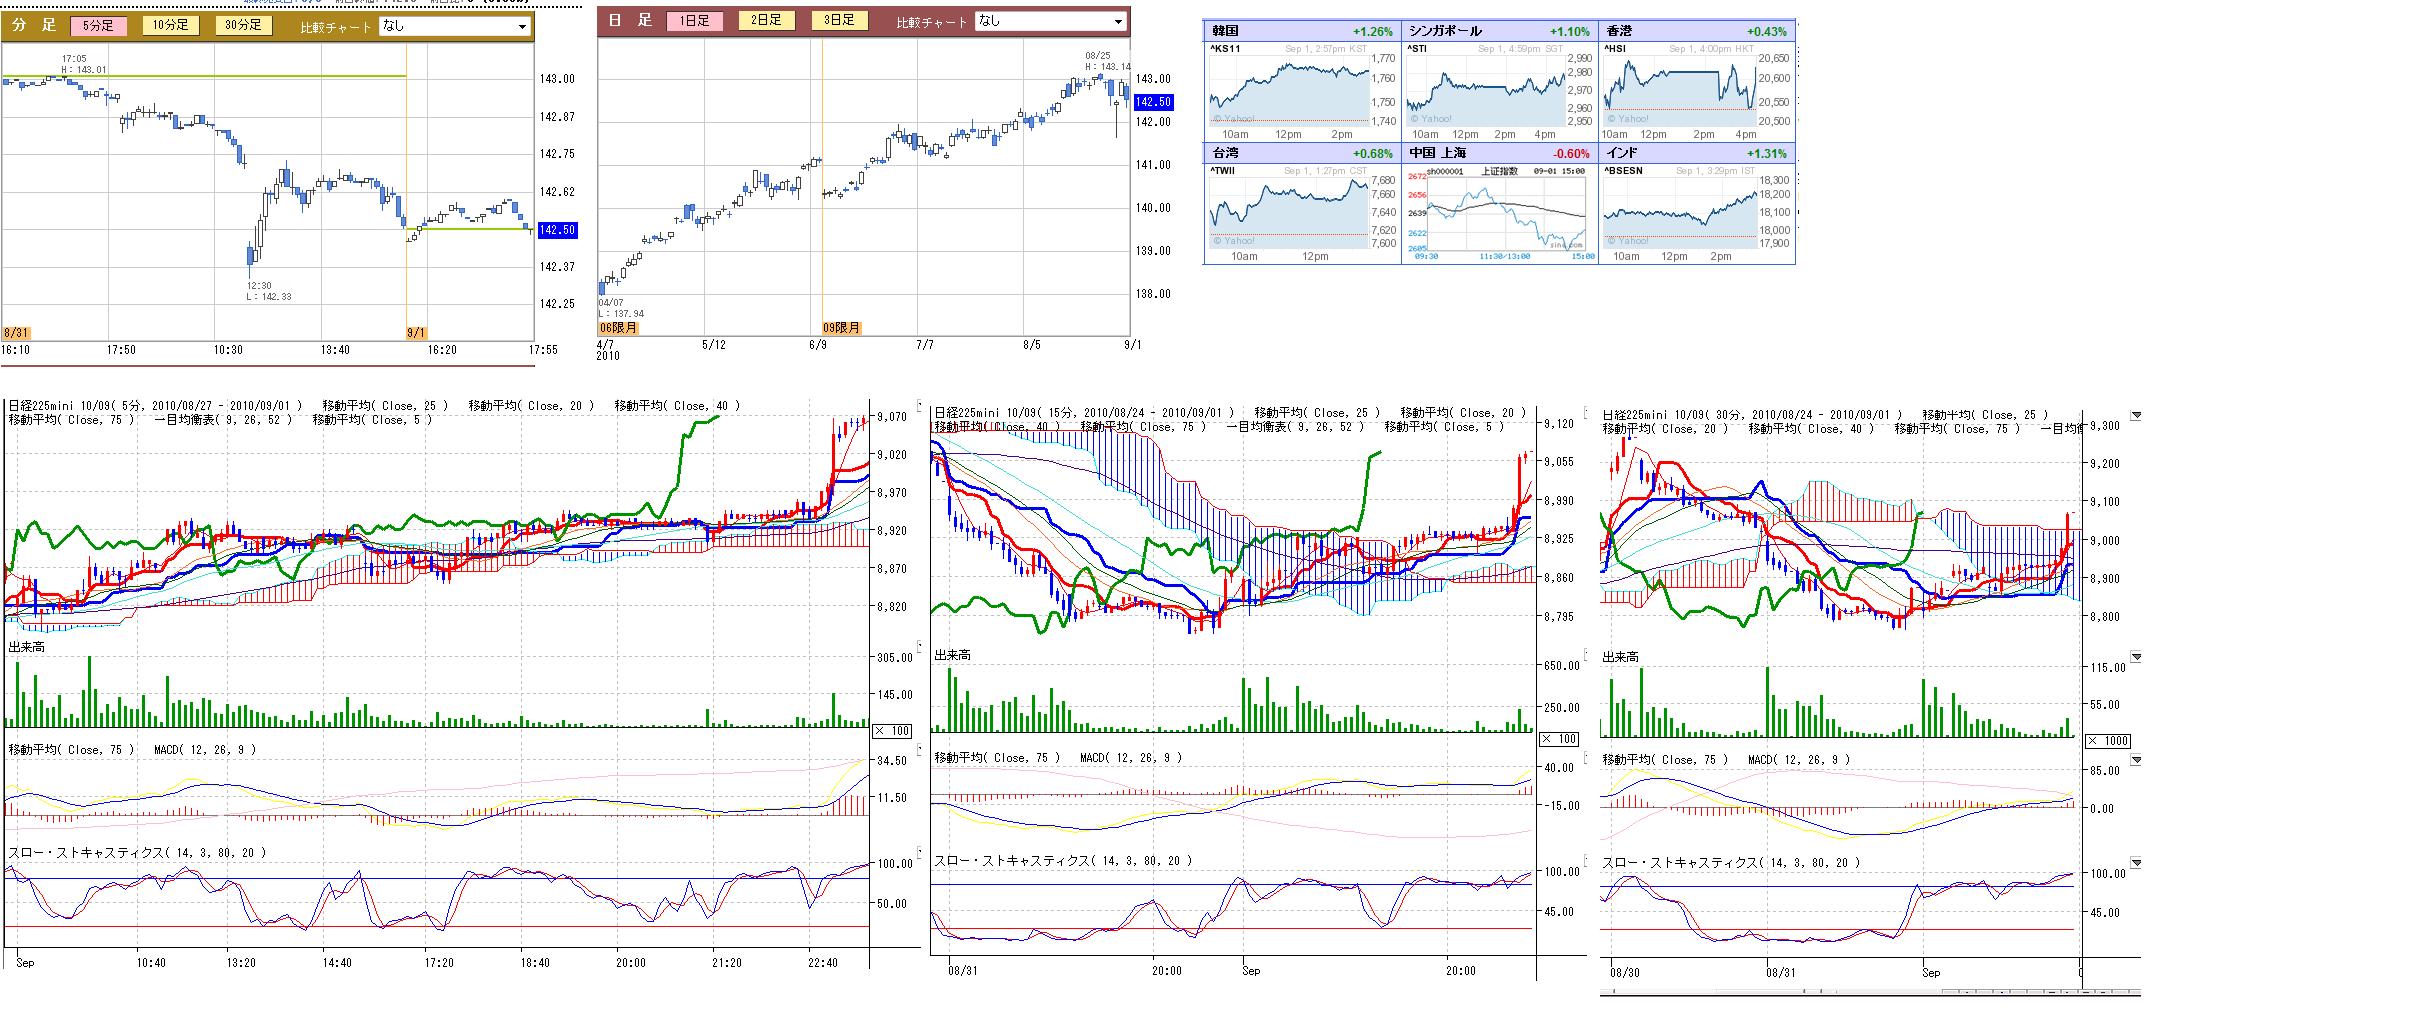
Task: Click ×1000 volume scale box on 30-minute chart
Action: pyautogui.click(x=2107, y=741)
